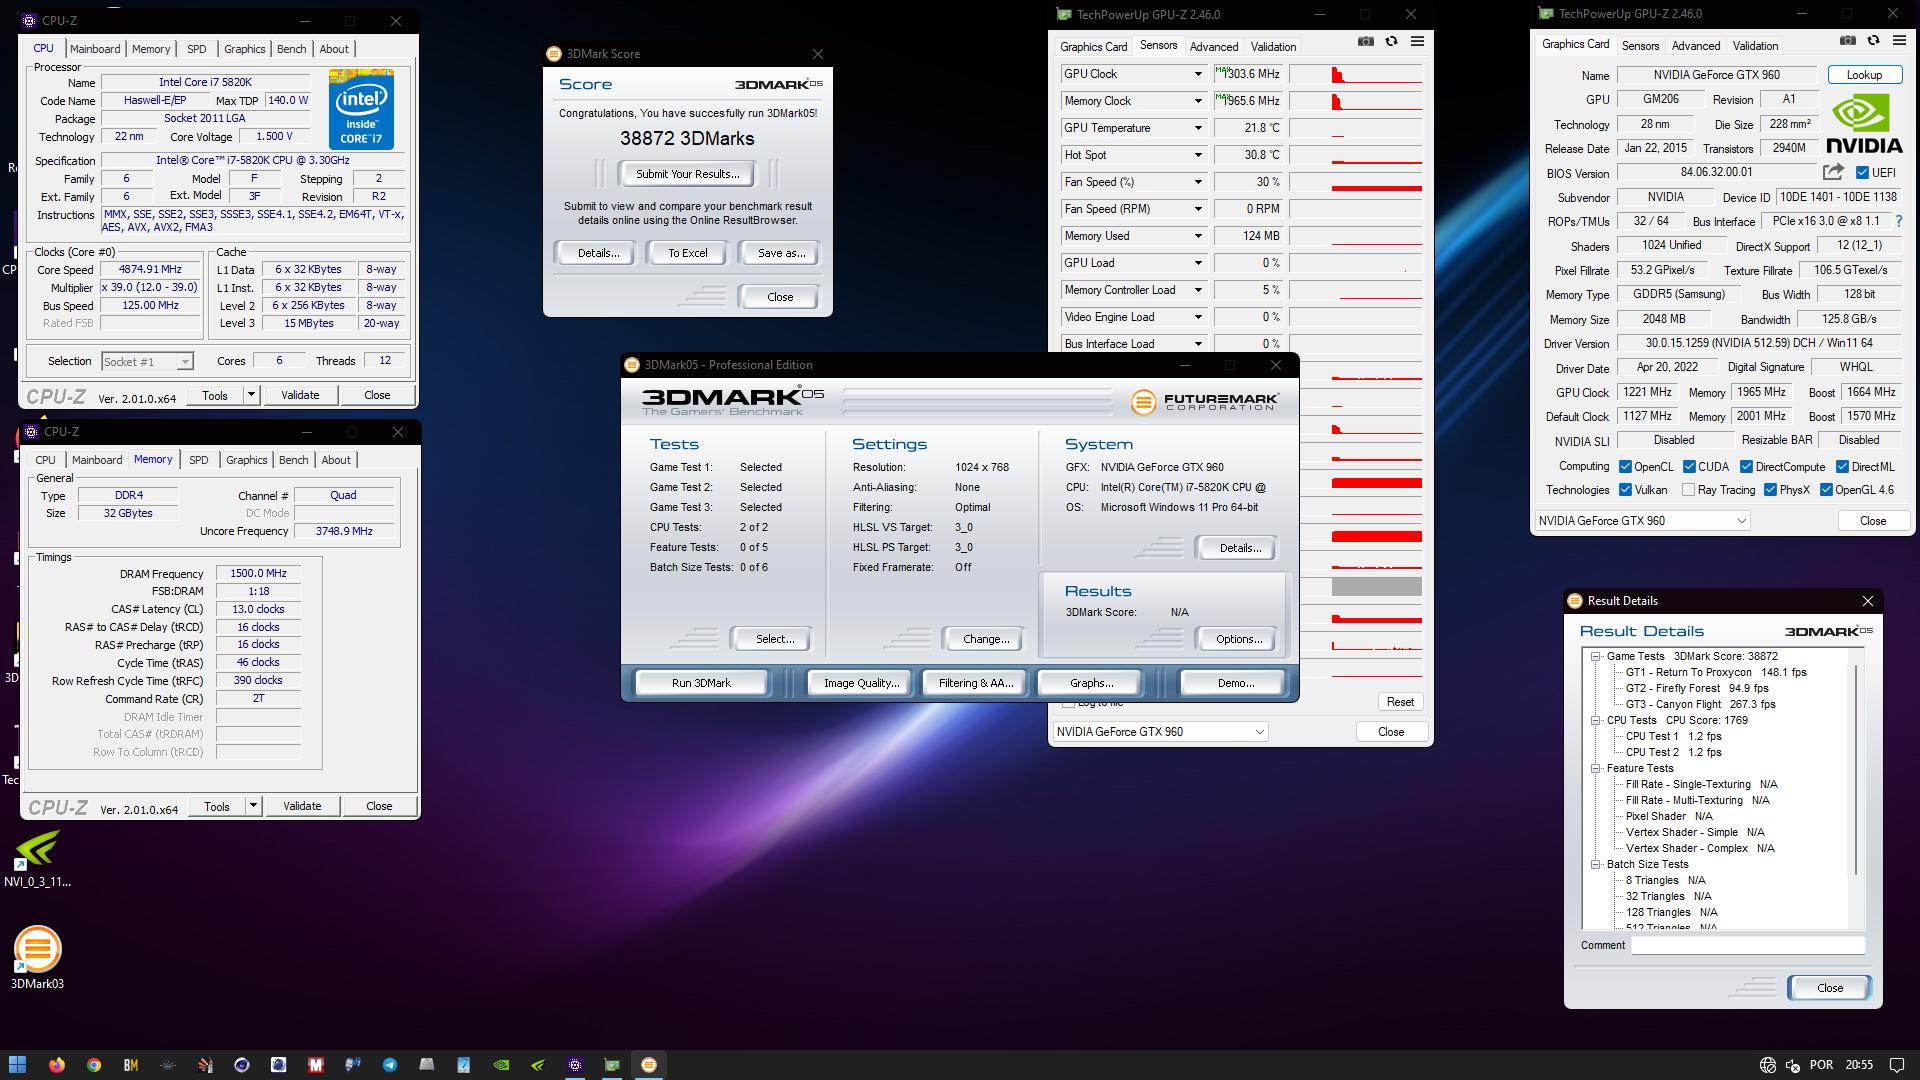Click 3DMark orange taskbar icon
This screenshot has height=1080, width=1920.
coord(649,1064)
